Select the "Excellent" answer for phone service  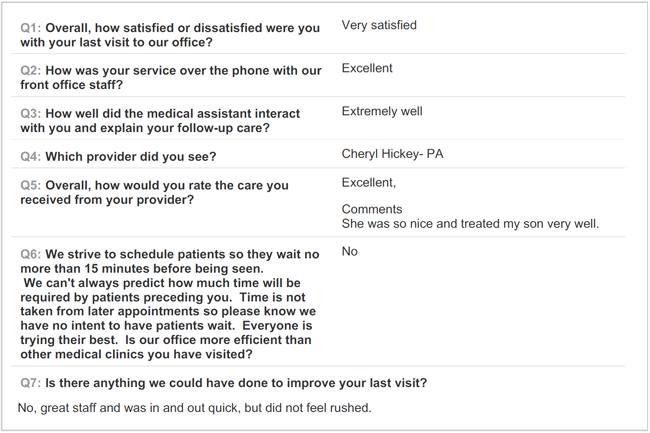(367, 68)
